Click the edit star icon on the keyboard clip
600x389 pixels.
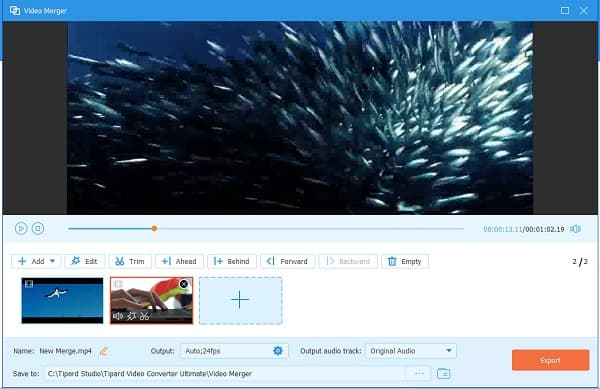click(131, 316)
